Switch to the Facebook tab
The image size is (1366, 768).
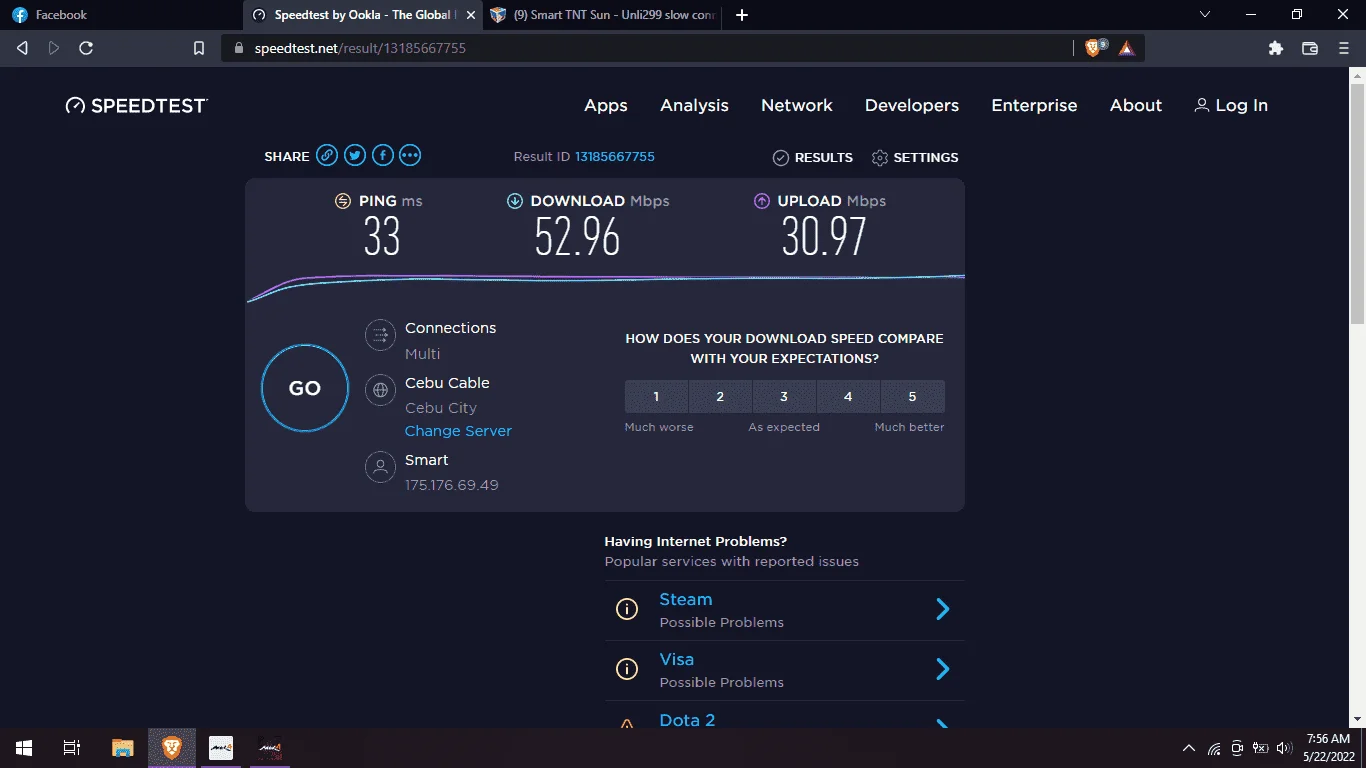pos(120,15)
